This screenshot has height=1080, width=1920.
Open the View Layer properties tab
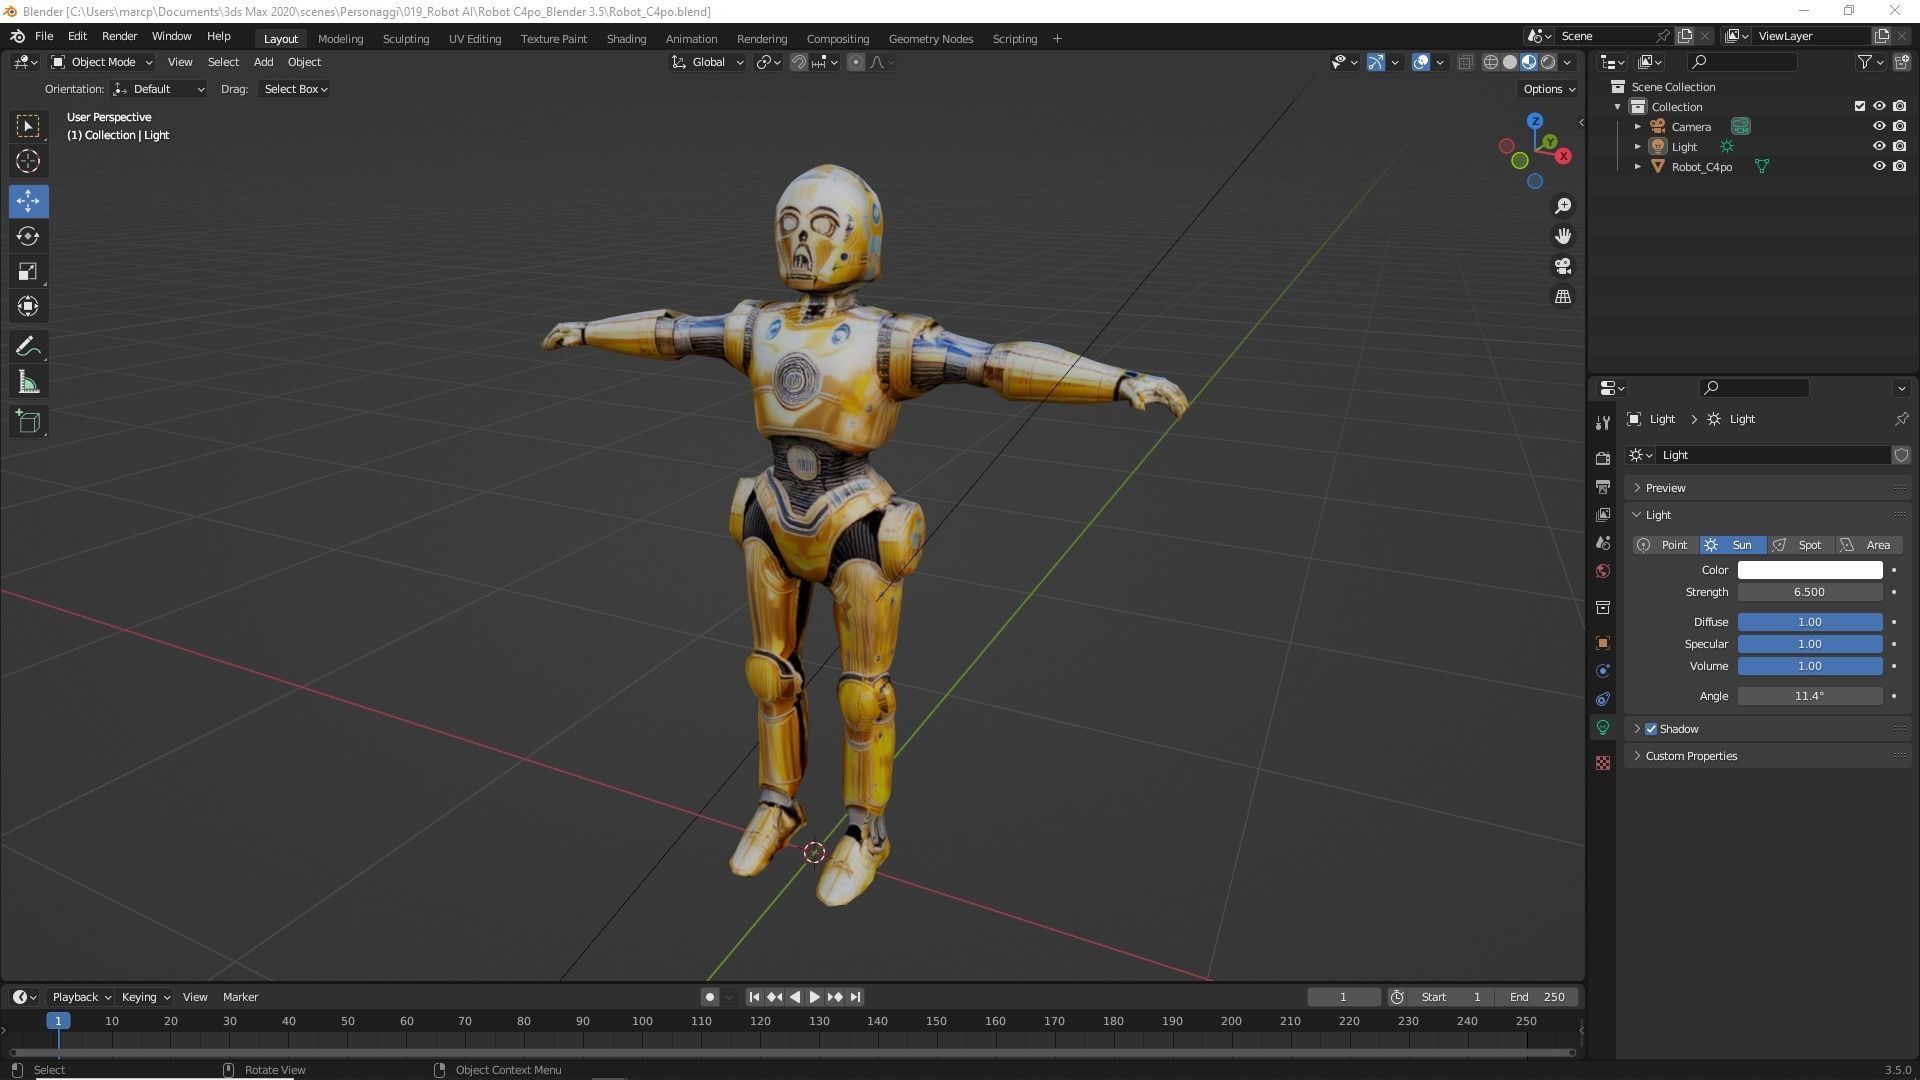pyautogui.click(x=1603, y=515)
